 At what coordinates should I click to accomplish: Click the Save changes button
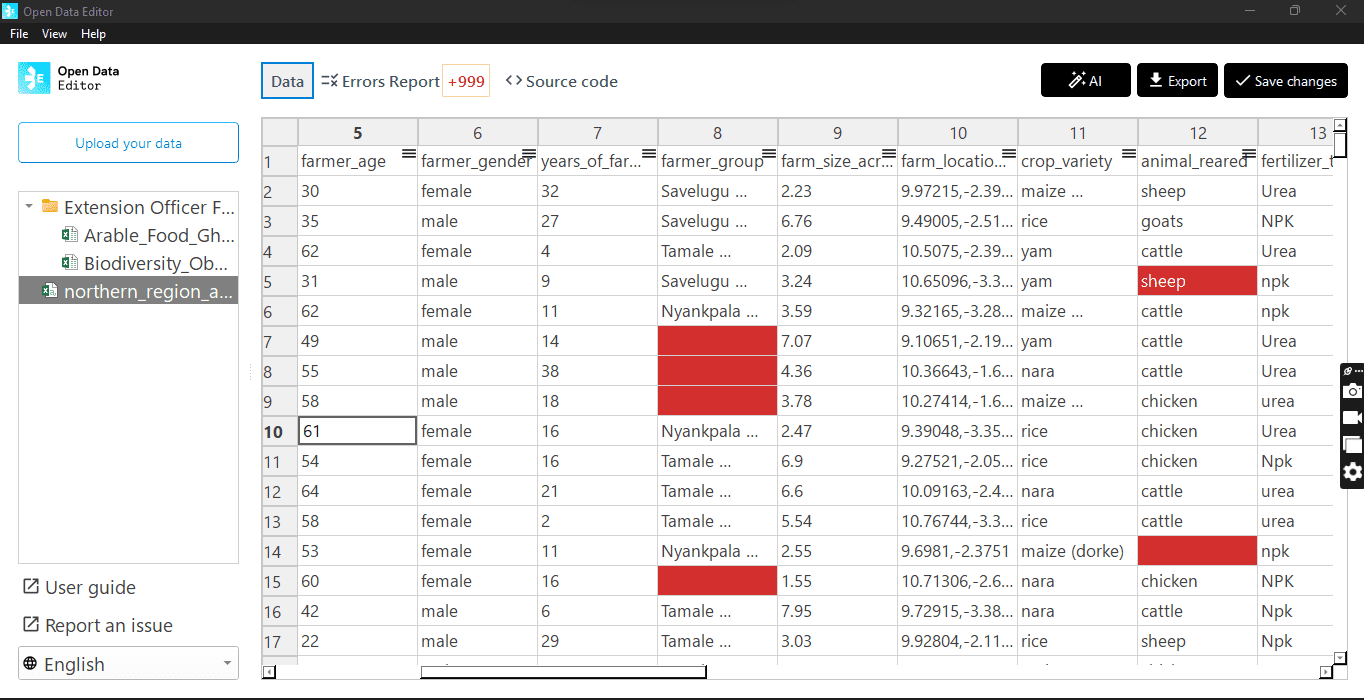click(1285, 81)
